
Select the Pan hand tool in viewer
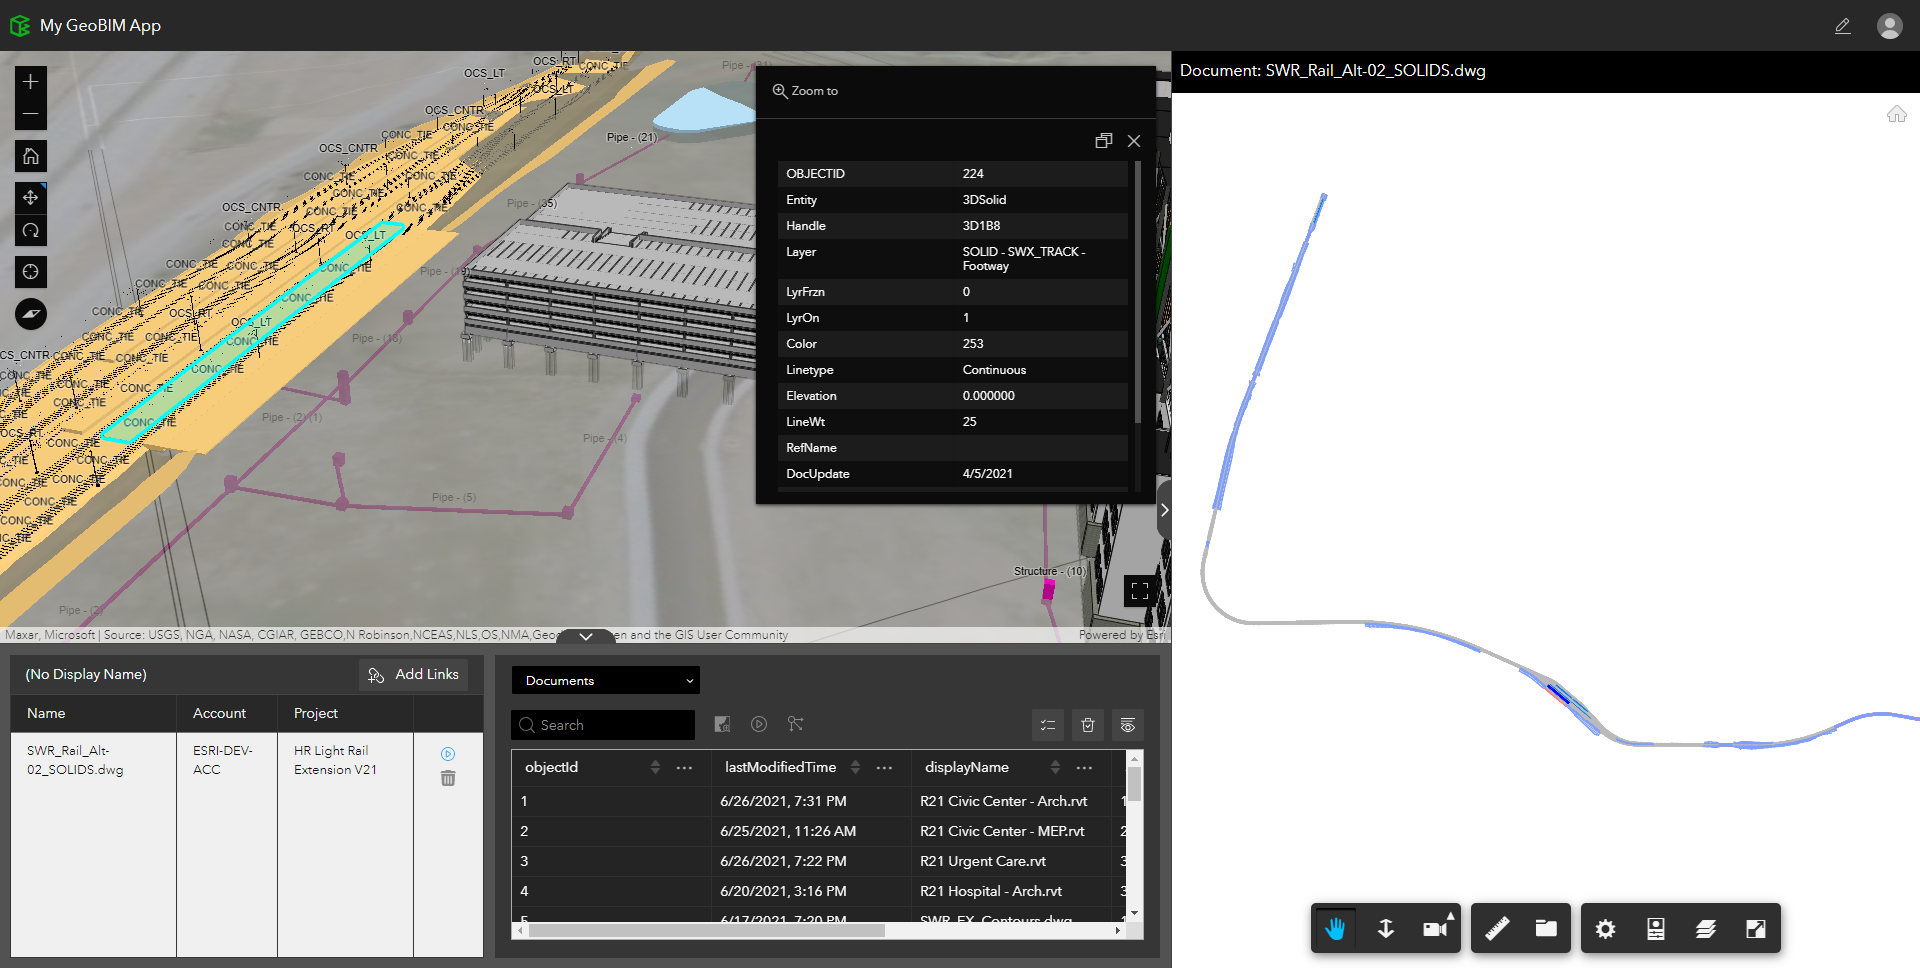tap(1335, 929)
